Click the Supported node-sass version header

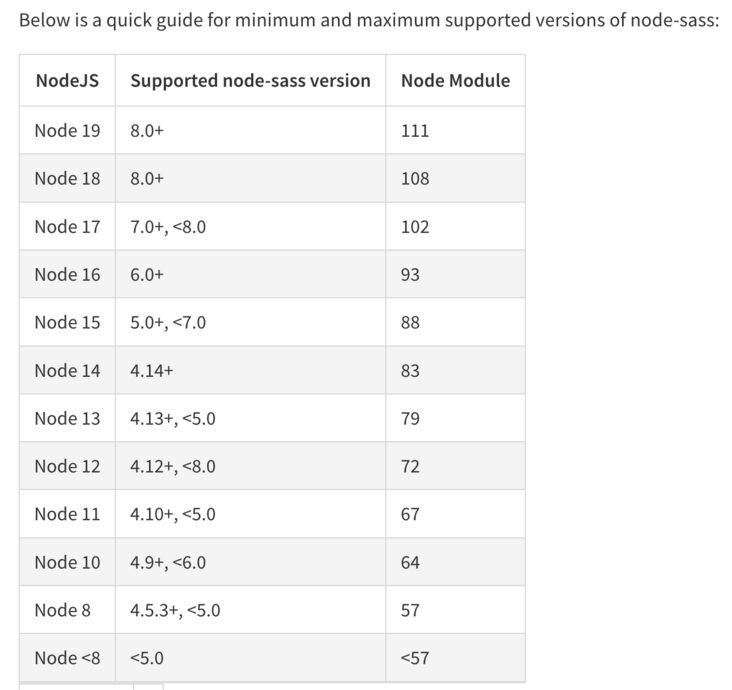[250, 81]
